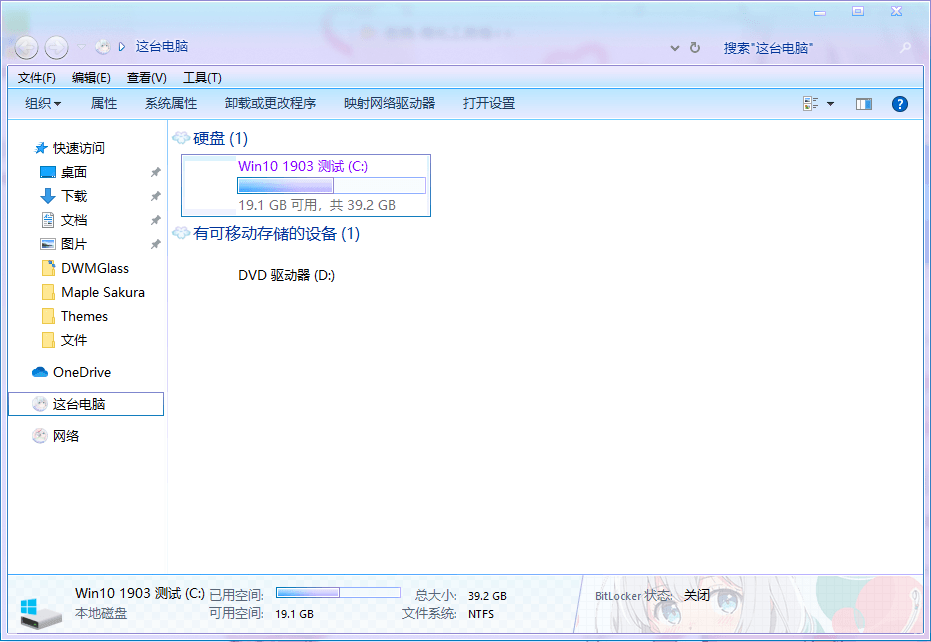The image size is (931, 642).
Task: Click the 可用空间 19.1 GB value
Action: tap(294, 614)
